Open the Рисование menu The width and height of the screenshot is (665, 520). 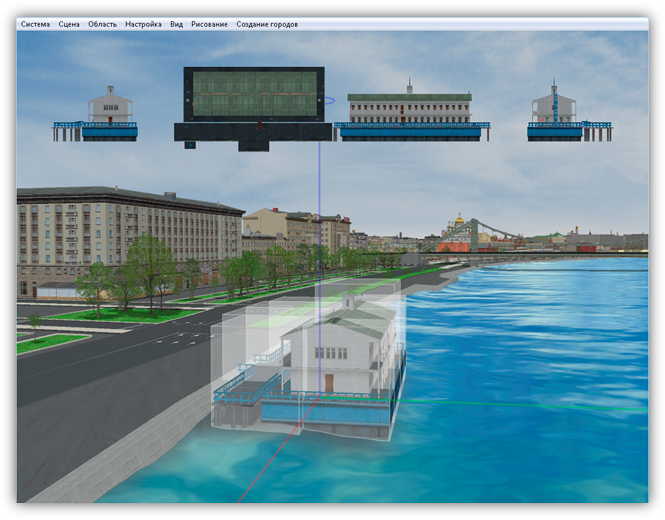[x=209, y=24]
